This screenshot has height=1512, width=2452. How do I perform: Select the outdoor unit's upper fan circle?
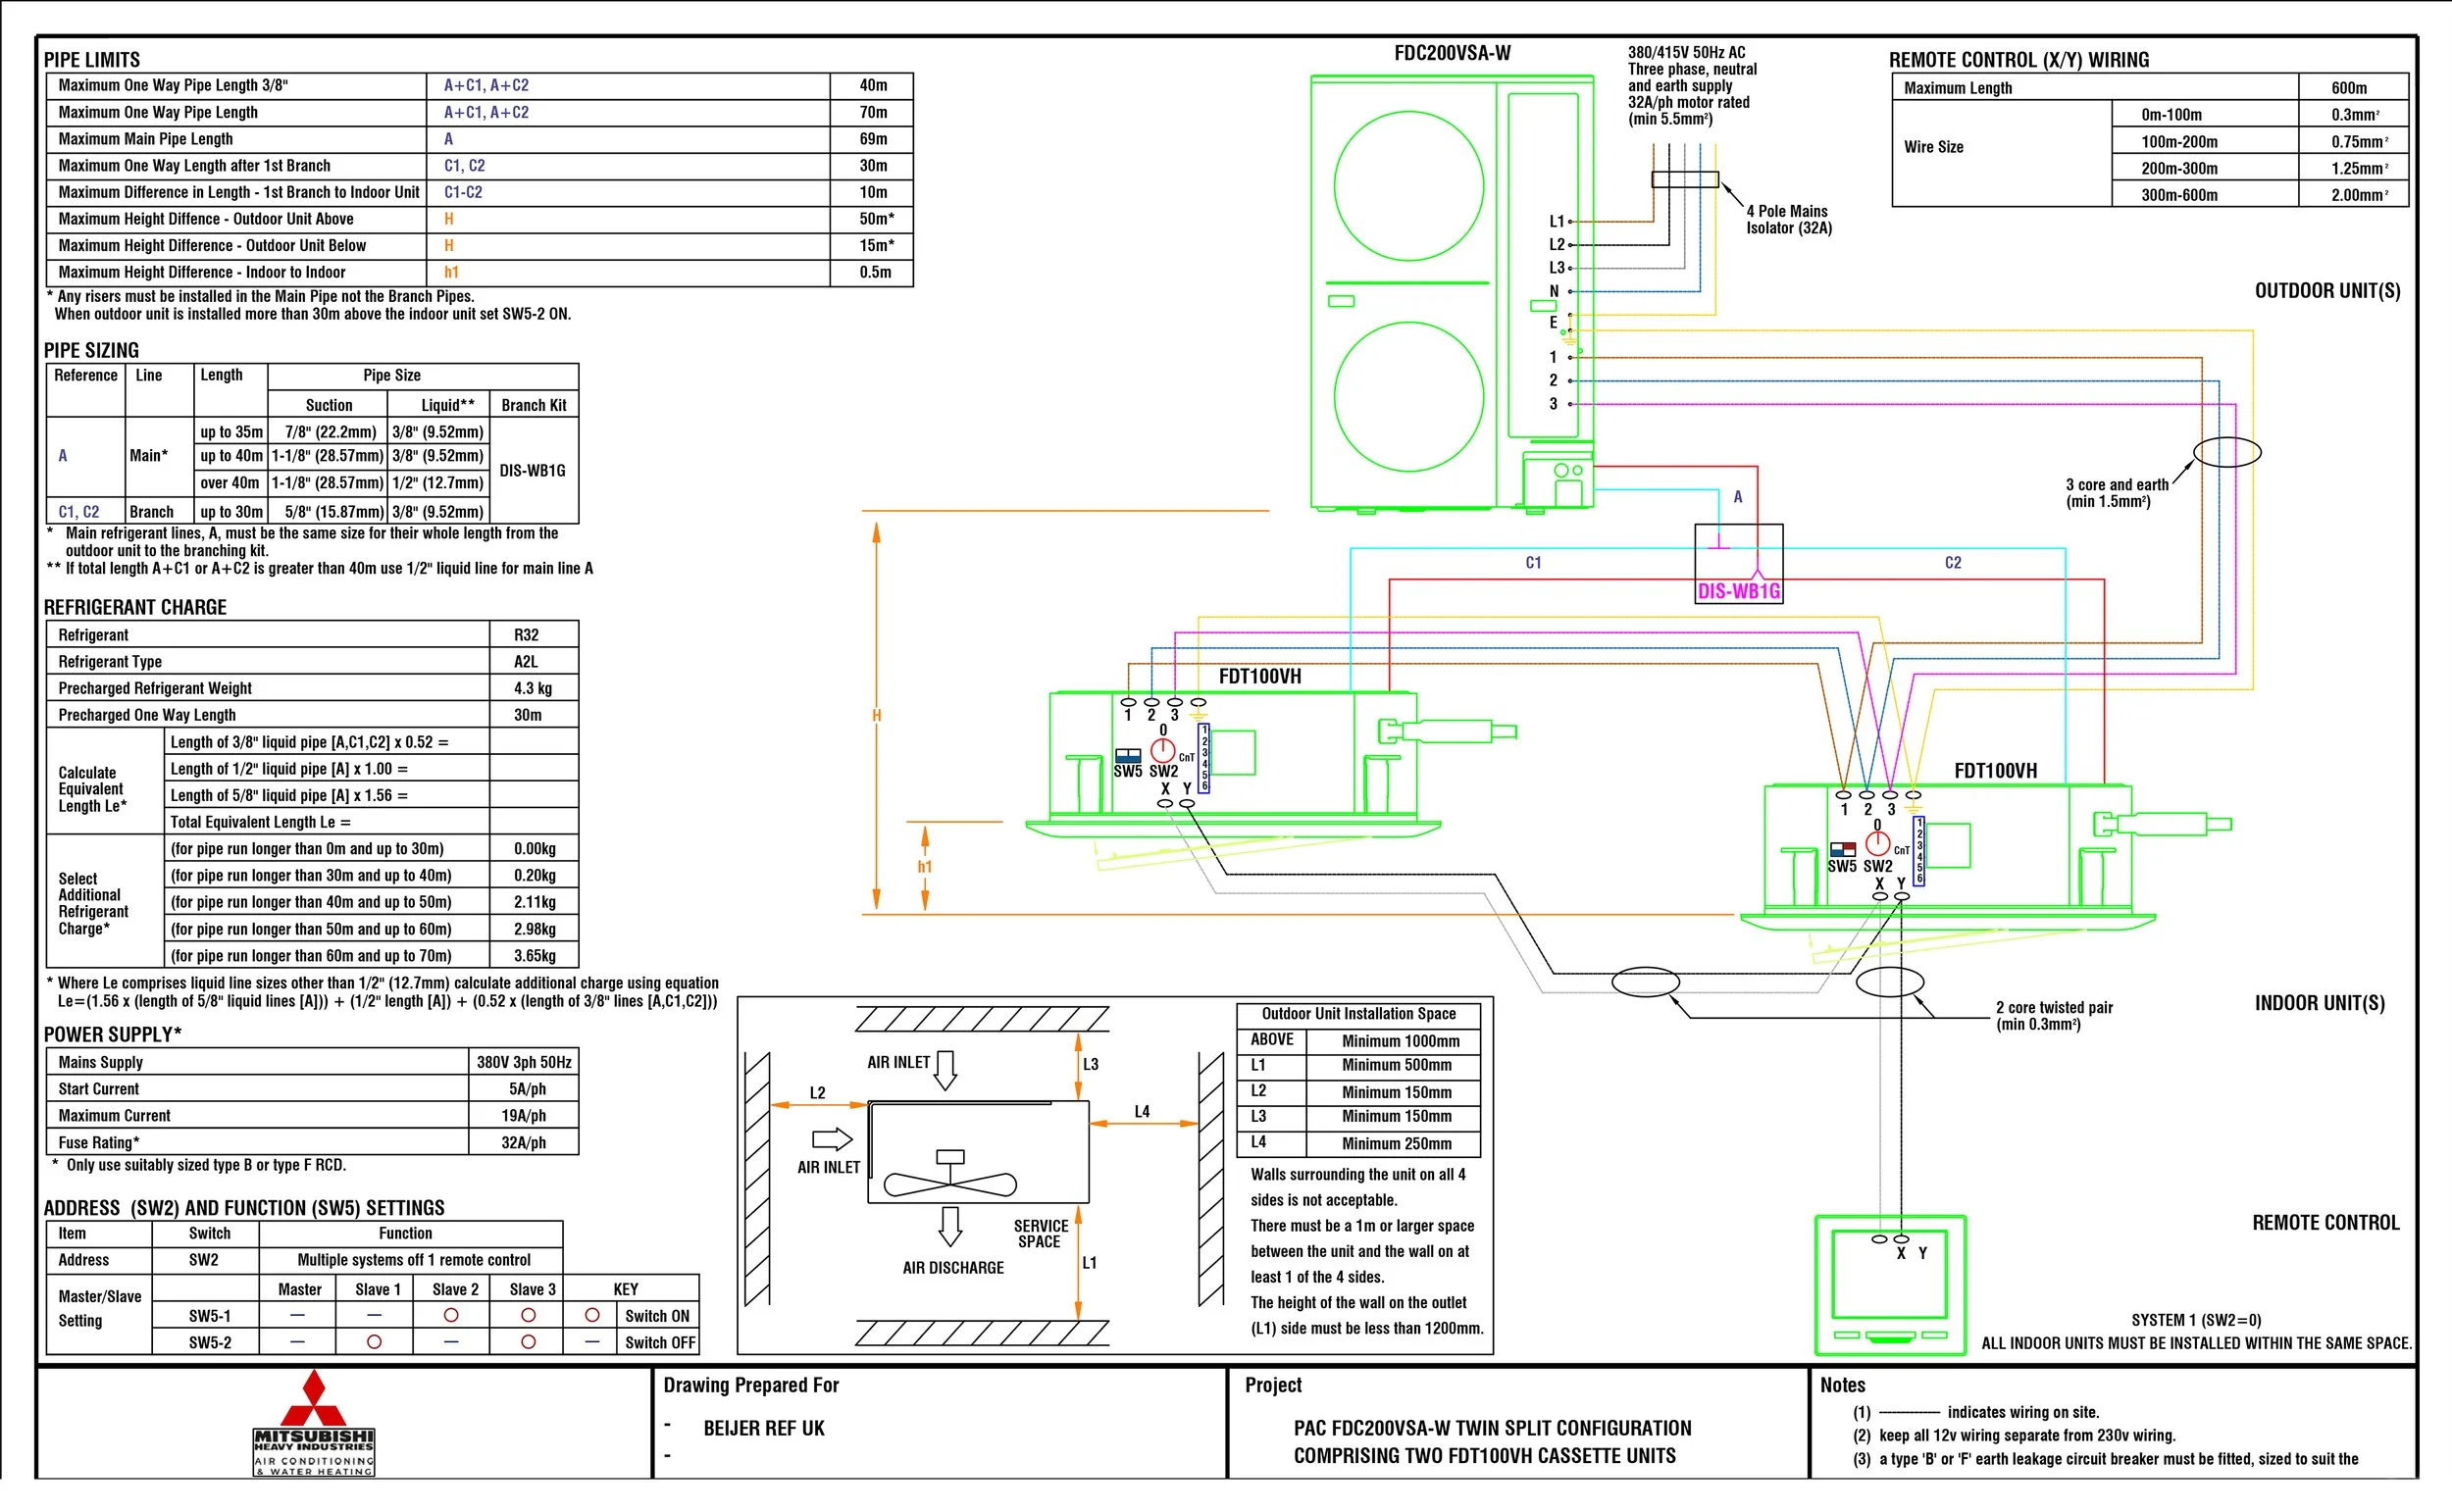pyautogui.click(x=1409, y=186)
